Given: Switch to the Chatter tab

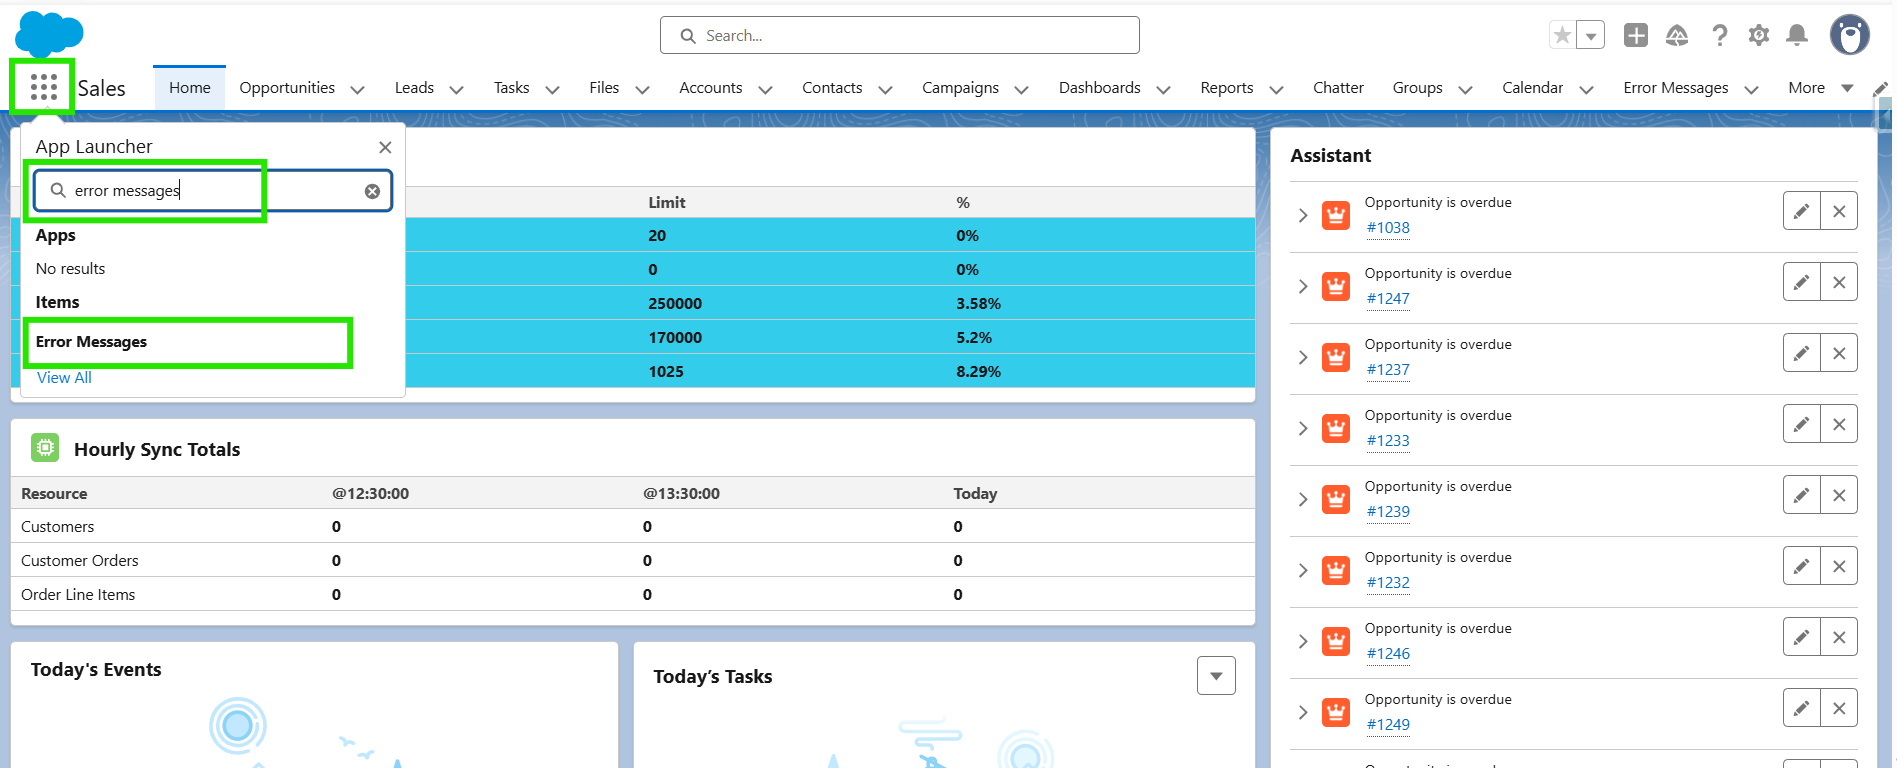Looking at the screenshot, I should coord(1337,88).
